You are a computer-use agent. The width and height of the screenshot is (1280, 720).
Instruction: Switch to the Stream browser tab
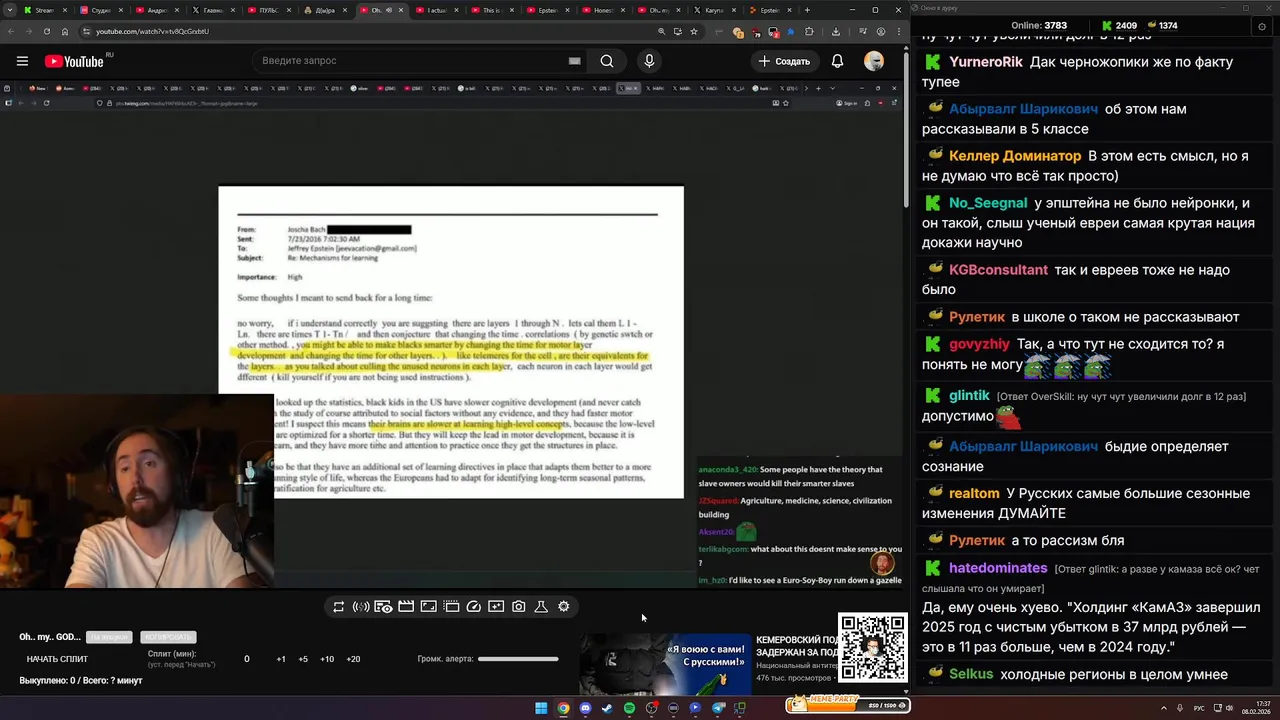44,10
